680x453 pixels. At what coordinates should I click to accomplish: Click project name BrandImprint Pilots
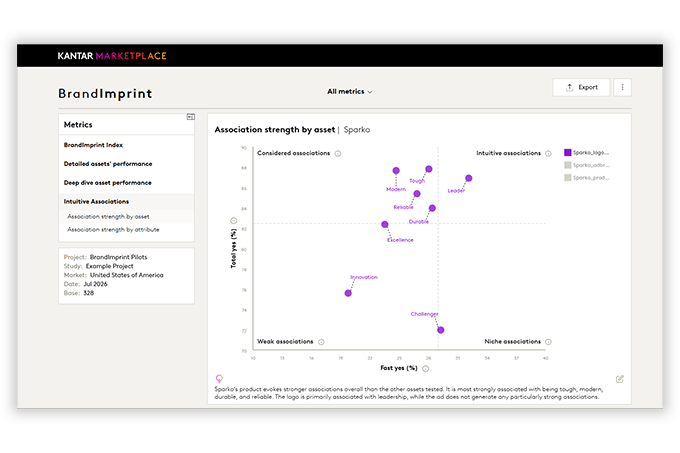pos(118,257)
